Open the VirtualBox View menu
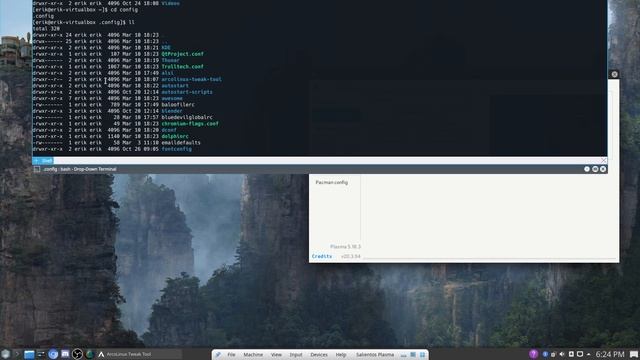This screenshot has width=640, height=360. click(x=276, y=355)
